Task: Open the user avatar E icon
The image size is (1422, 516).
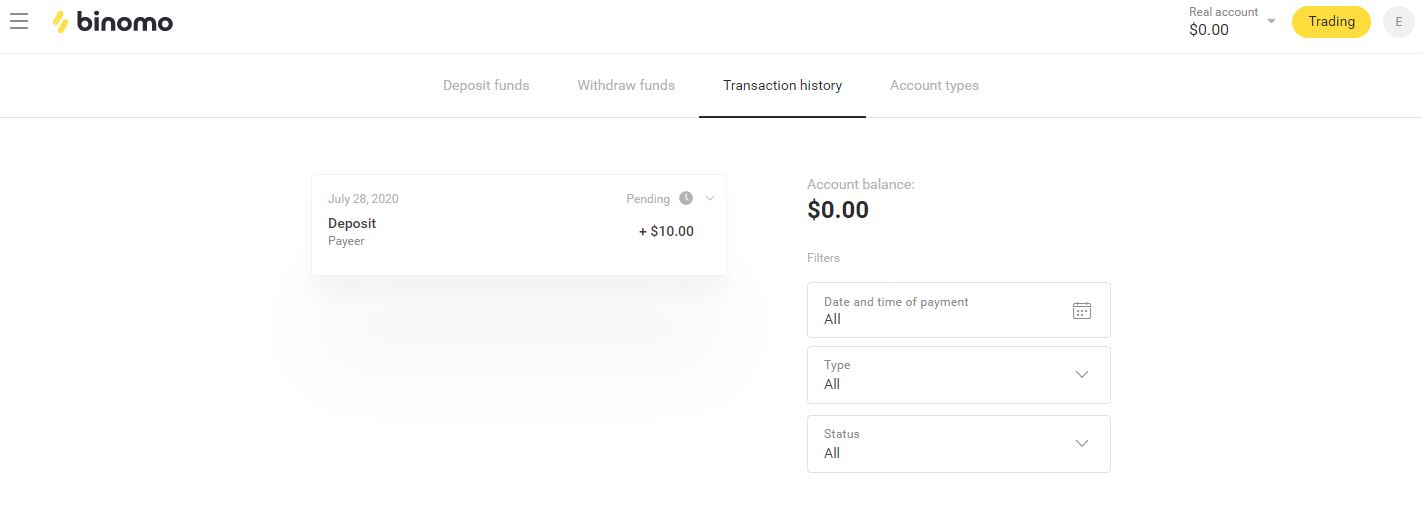Action: click(1398, 22)
